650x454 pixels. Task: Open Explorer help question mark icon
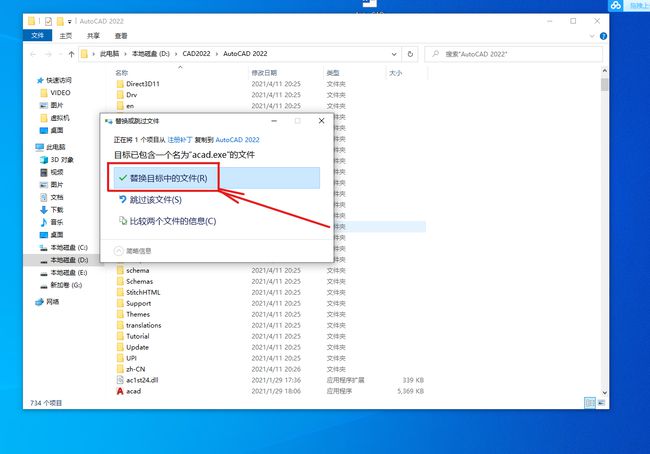(x=604, y=36)
